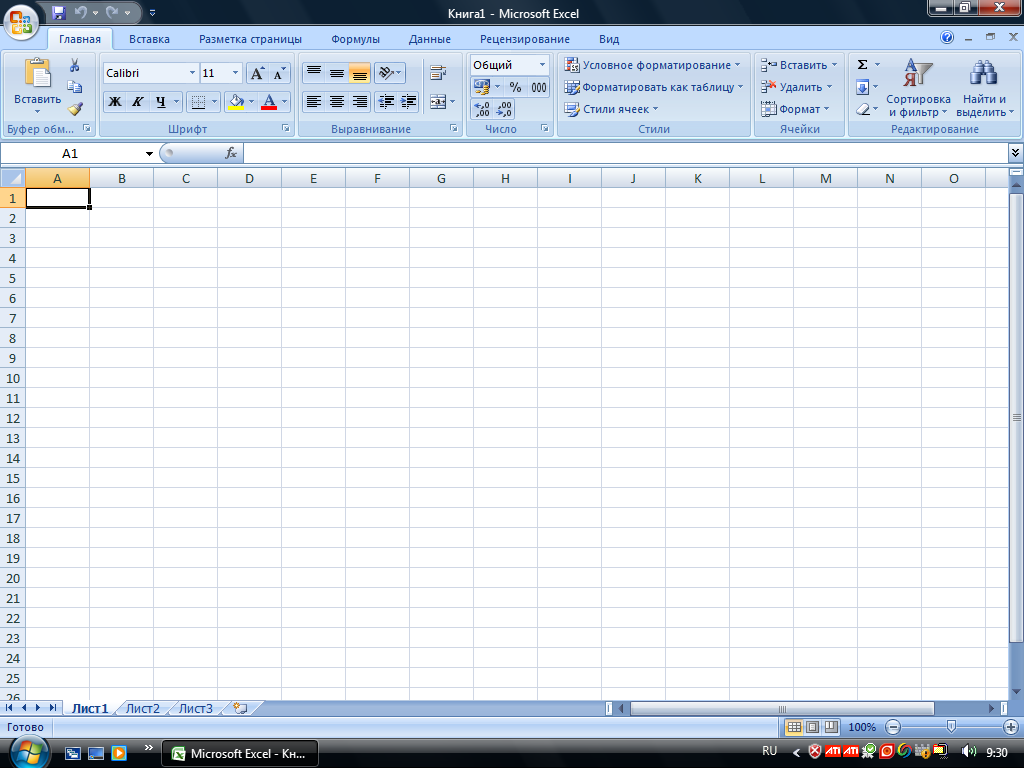The image size is (1024, 768).
Task: Apply percent style format
Action: coord(515,87)
